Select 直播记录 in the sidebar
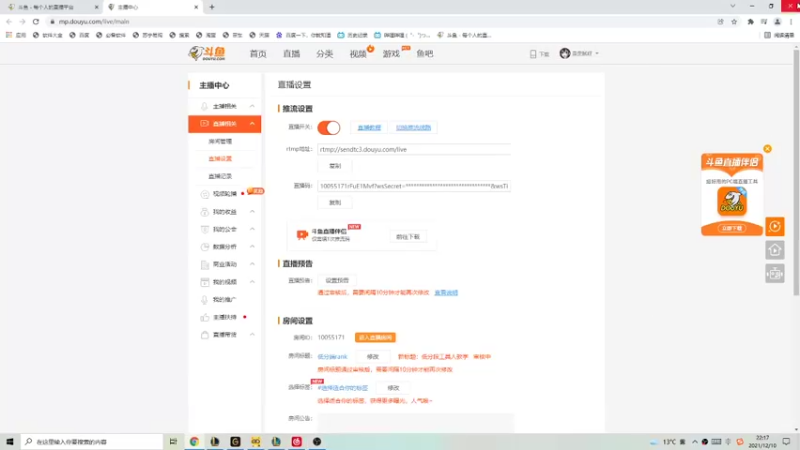800x450 pixels. pos(220,176)
